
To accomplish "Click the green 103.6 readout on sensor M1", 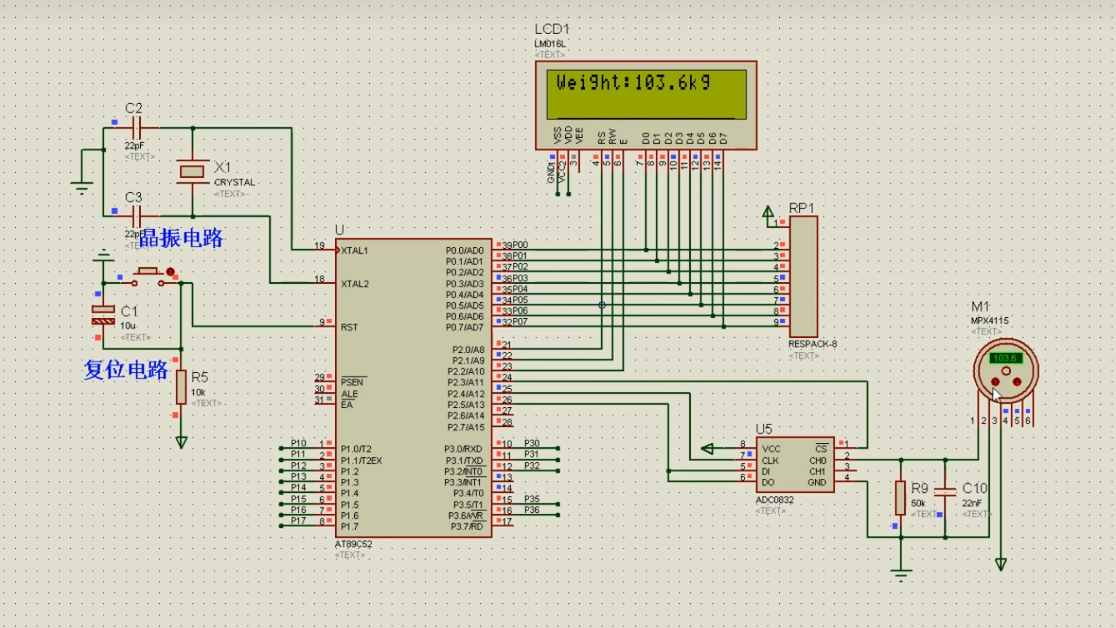I will [x=1006, y=358].
